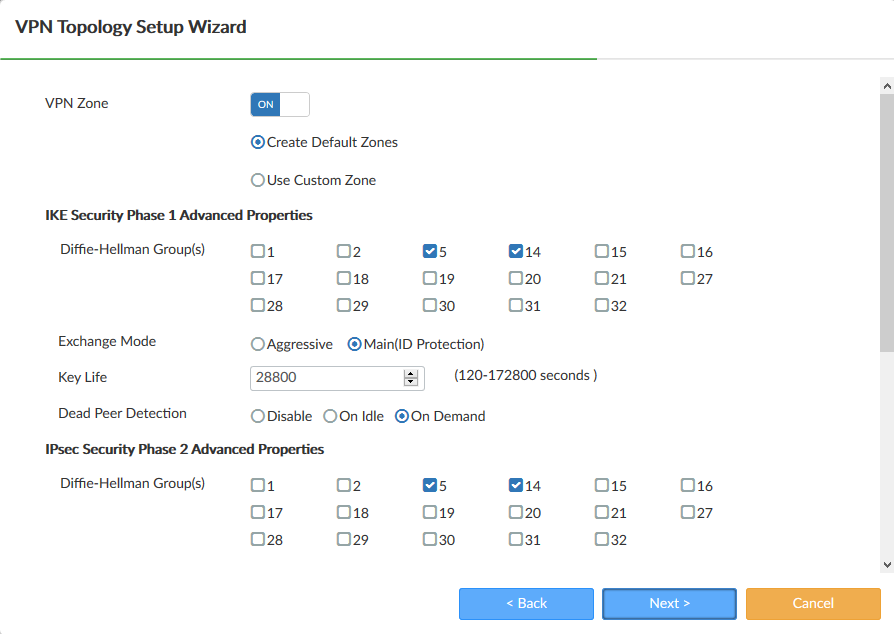Uncheck Diffie-Hellman Group 5 in Phase 1
894x634 pixels.
tap(428, 251)
